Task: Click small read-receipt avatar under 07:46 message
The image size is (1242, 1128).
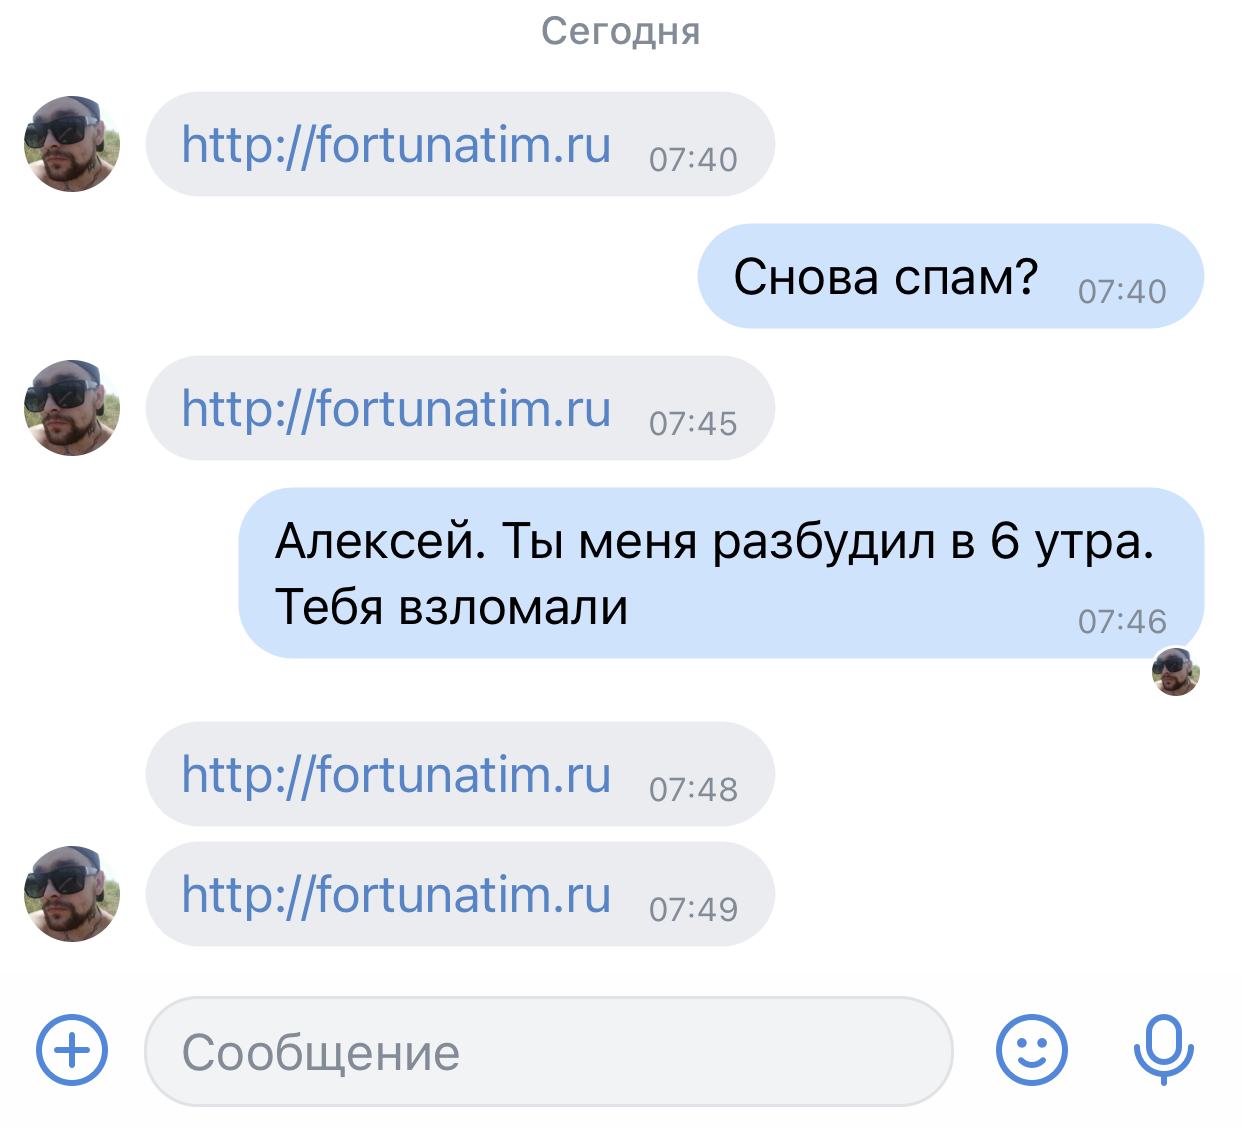Action: coord(1176,671)
